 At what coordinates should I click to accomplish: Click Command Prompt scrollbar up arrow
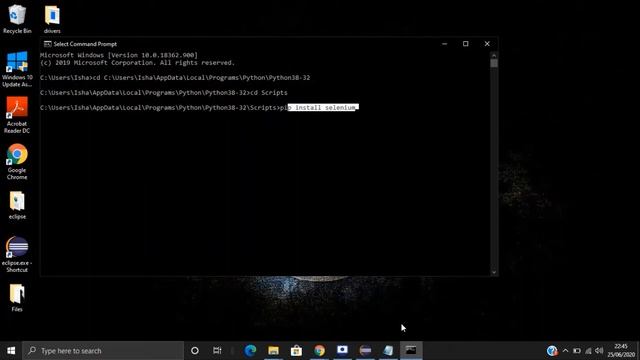494,55
